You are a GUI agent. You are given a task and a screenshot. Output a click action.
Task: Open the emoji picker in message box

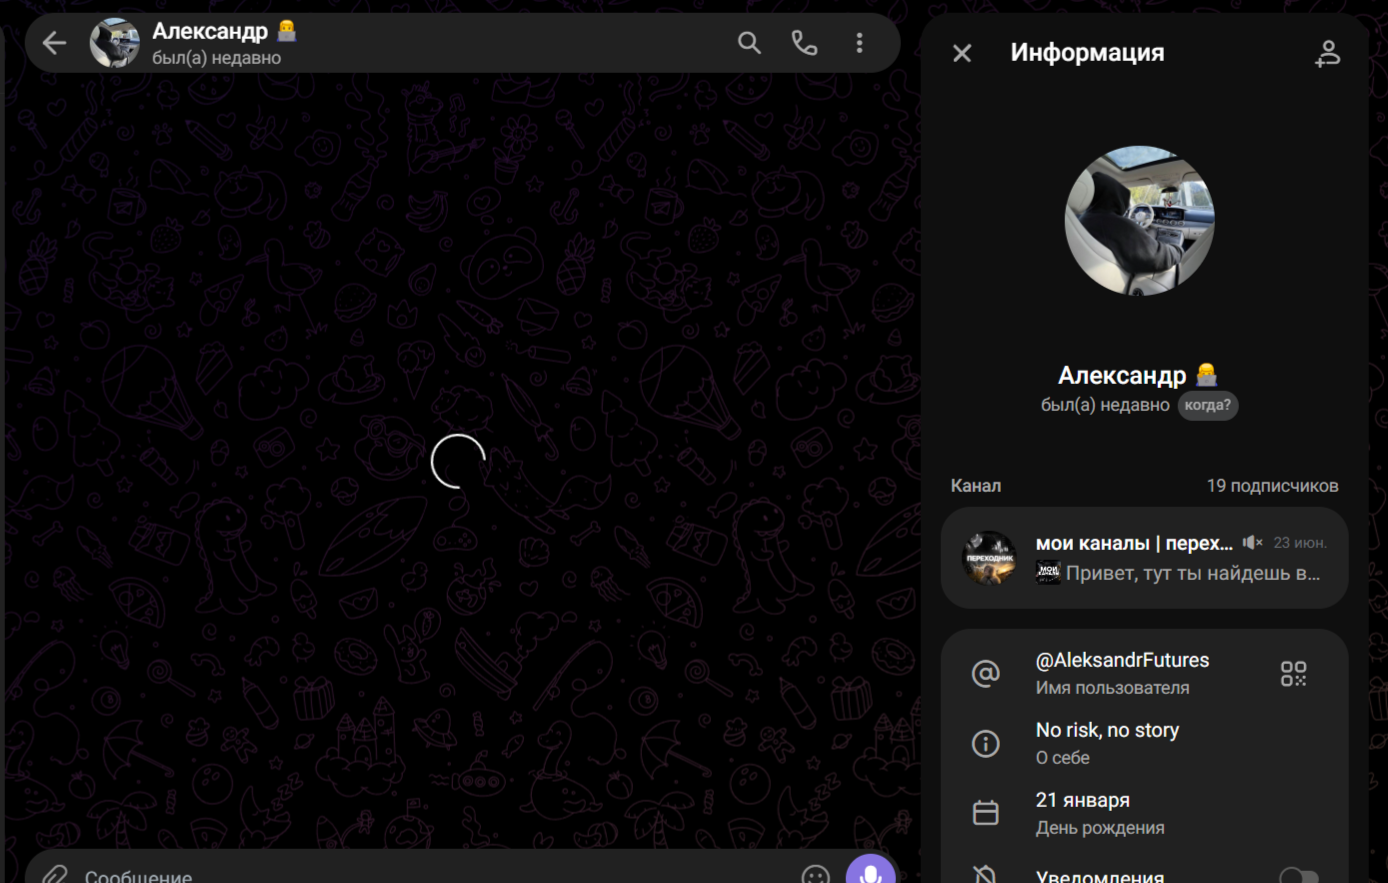coord(815,875)
